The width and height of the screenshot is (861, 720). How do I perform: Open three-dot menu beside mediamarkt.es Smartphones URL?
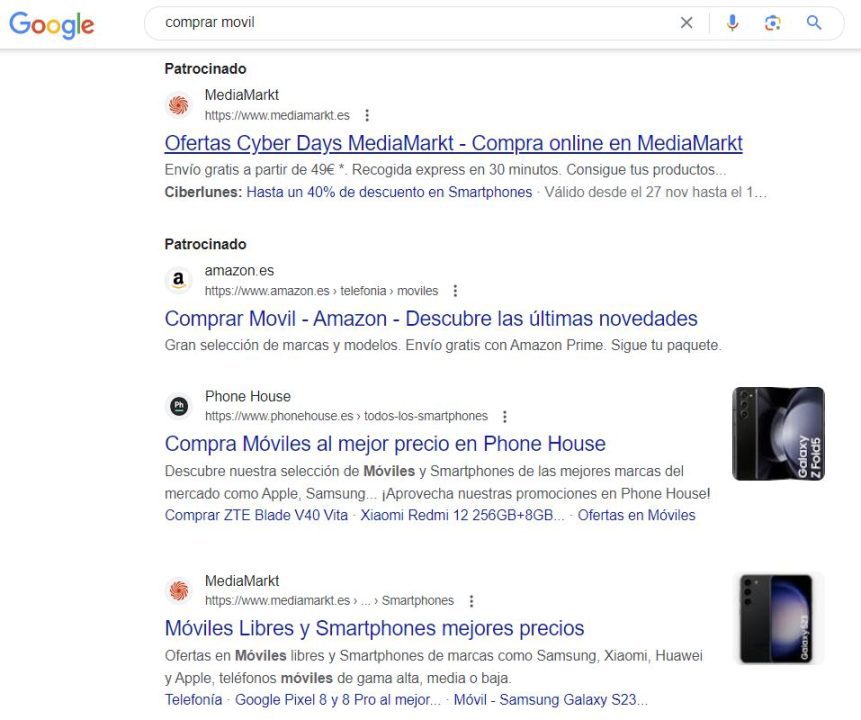(471, 601)
